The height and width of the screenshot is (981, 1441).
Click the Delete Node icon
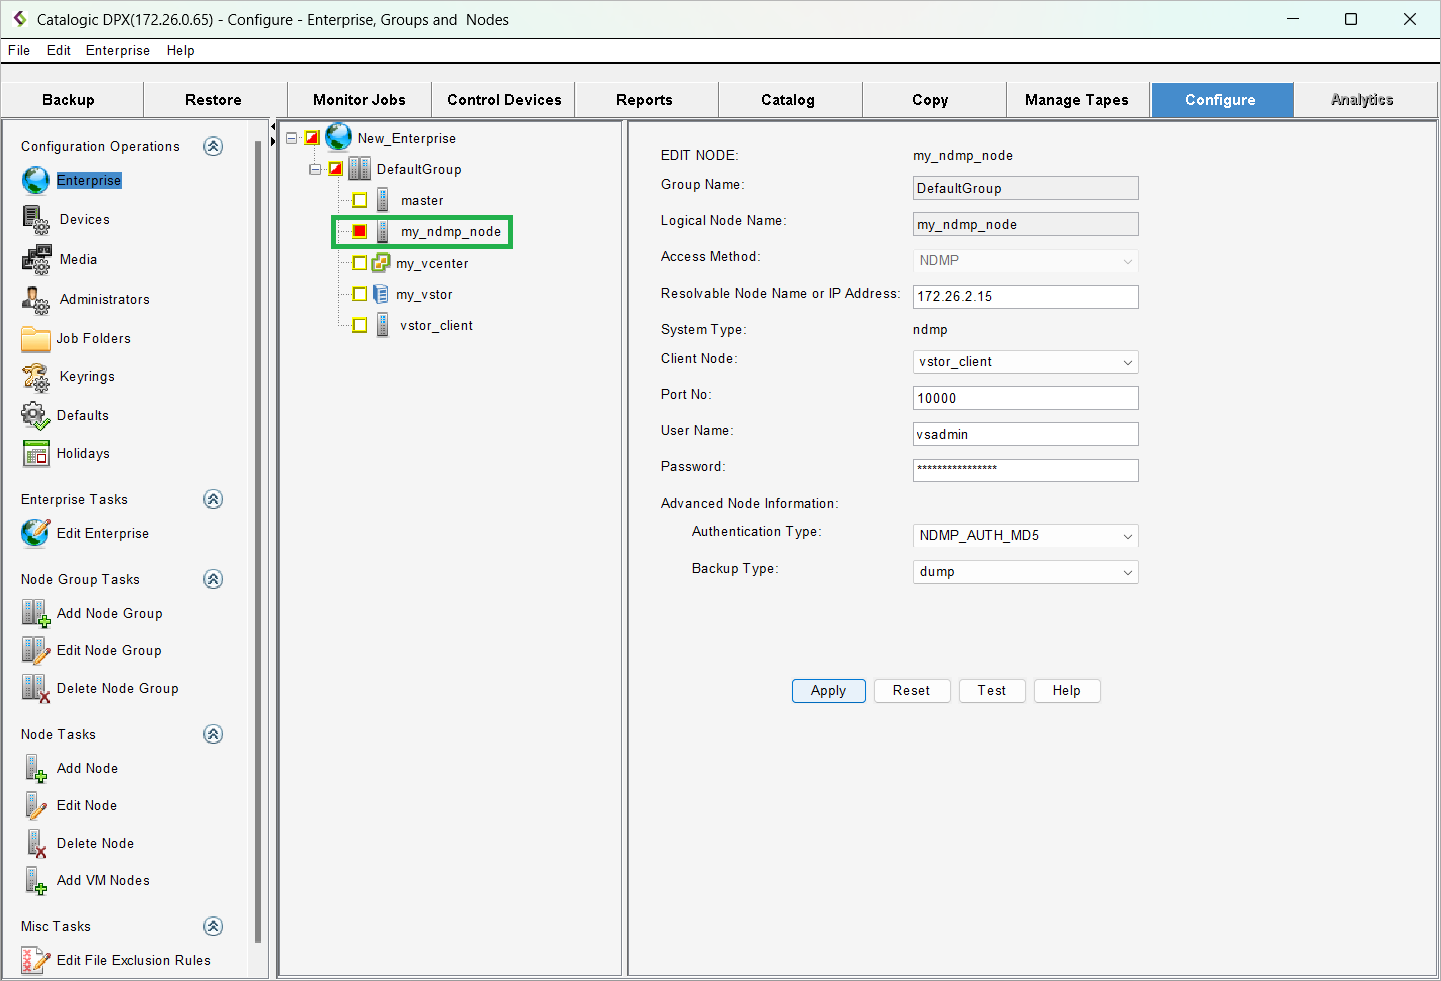point(36,843)
